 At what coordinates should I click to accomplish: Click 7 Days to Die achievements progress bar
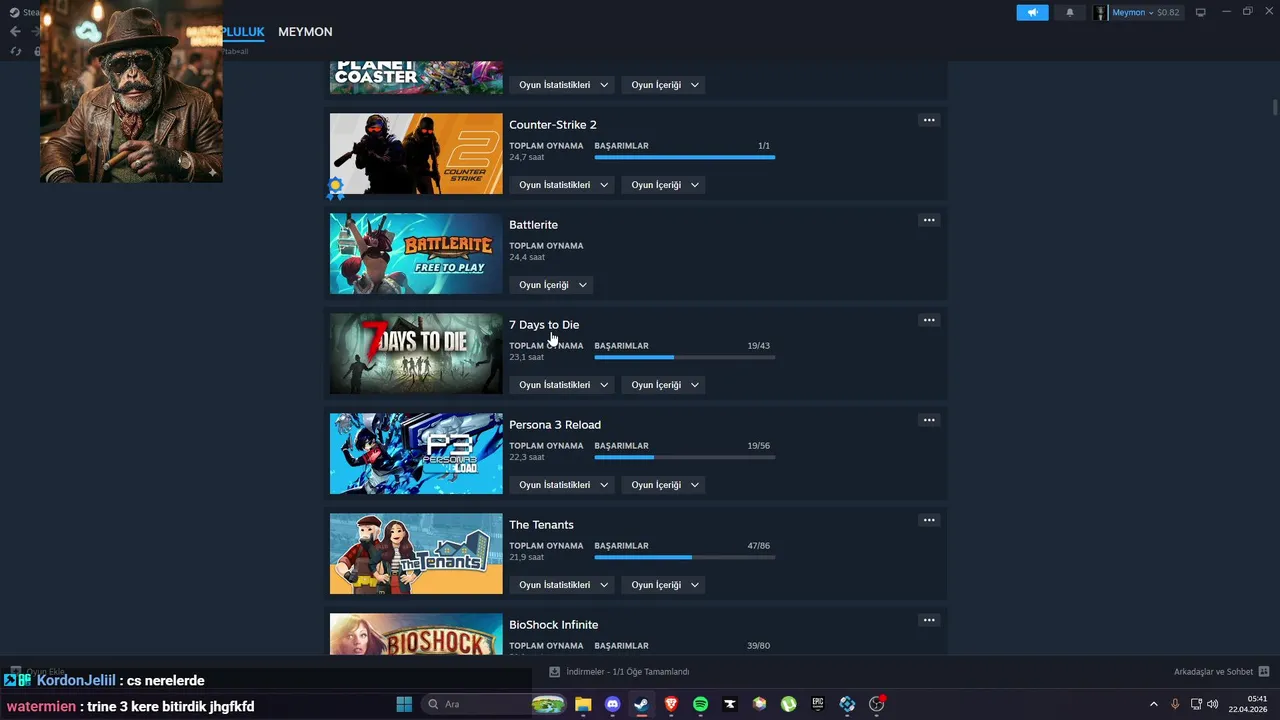point(684,357)
